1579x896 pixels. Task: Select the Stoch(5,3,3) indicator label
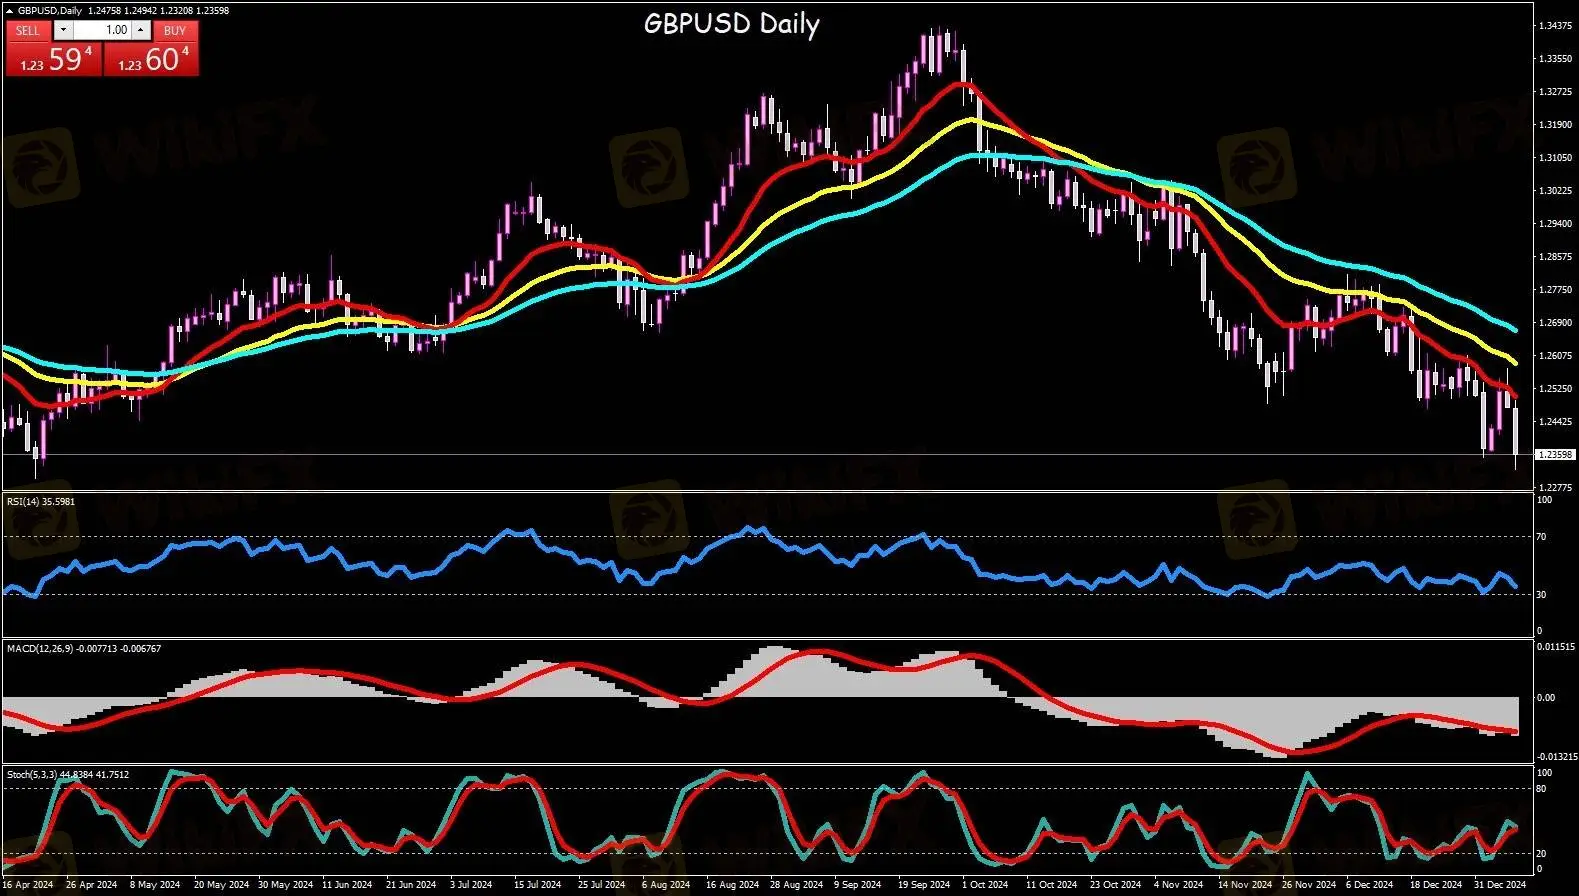pyautogui.click(x=67, y=775)
